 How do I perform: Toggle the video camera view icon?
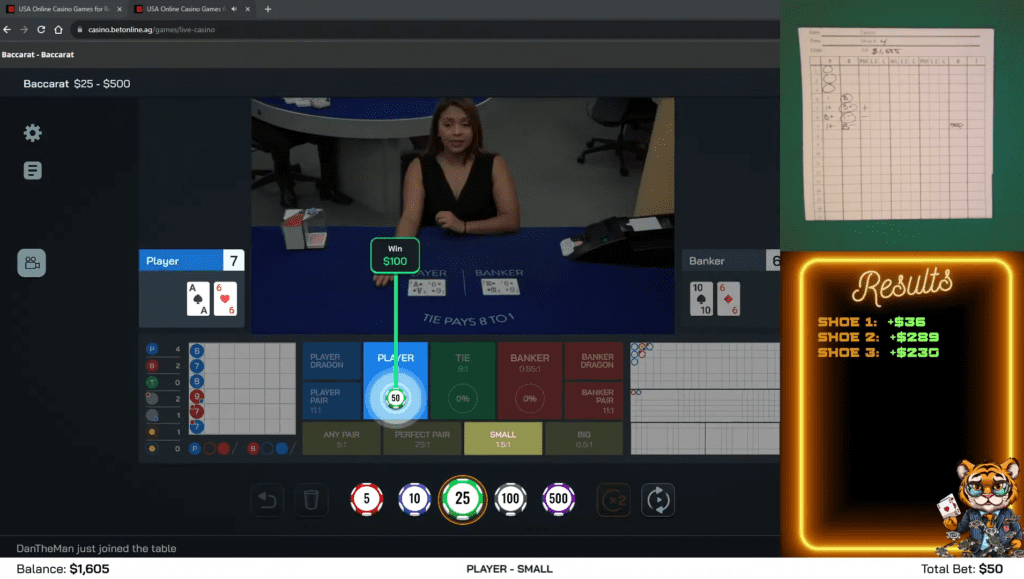[x=32, y=263]
